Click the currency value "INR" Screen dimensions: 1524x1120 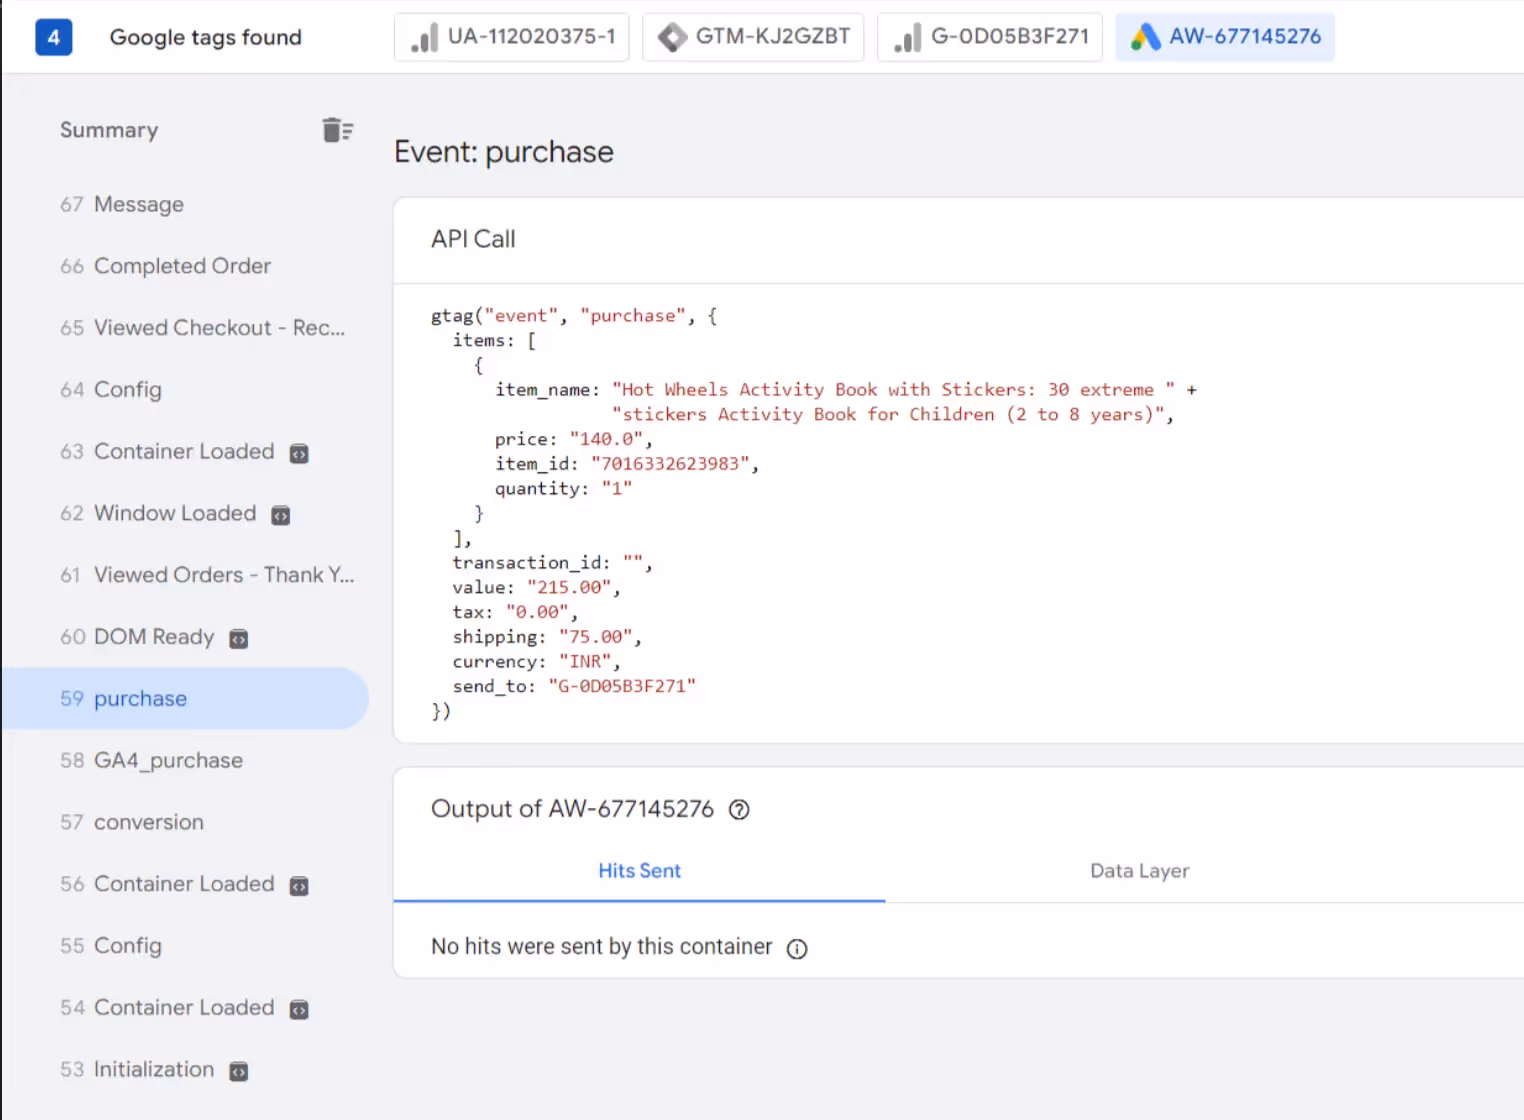point(585,662)
